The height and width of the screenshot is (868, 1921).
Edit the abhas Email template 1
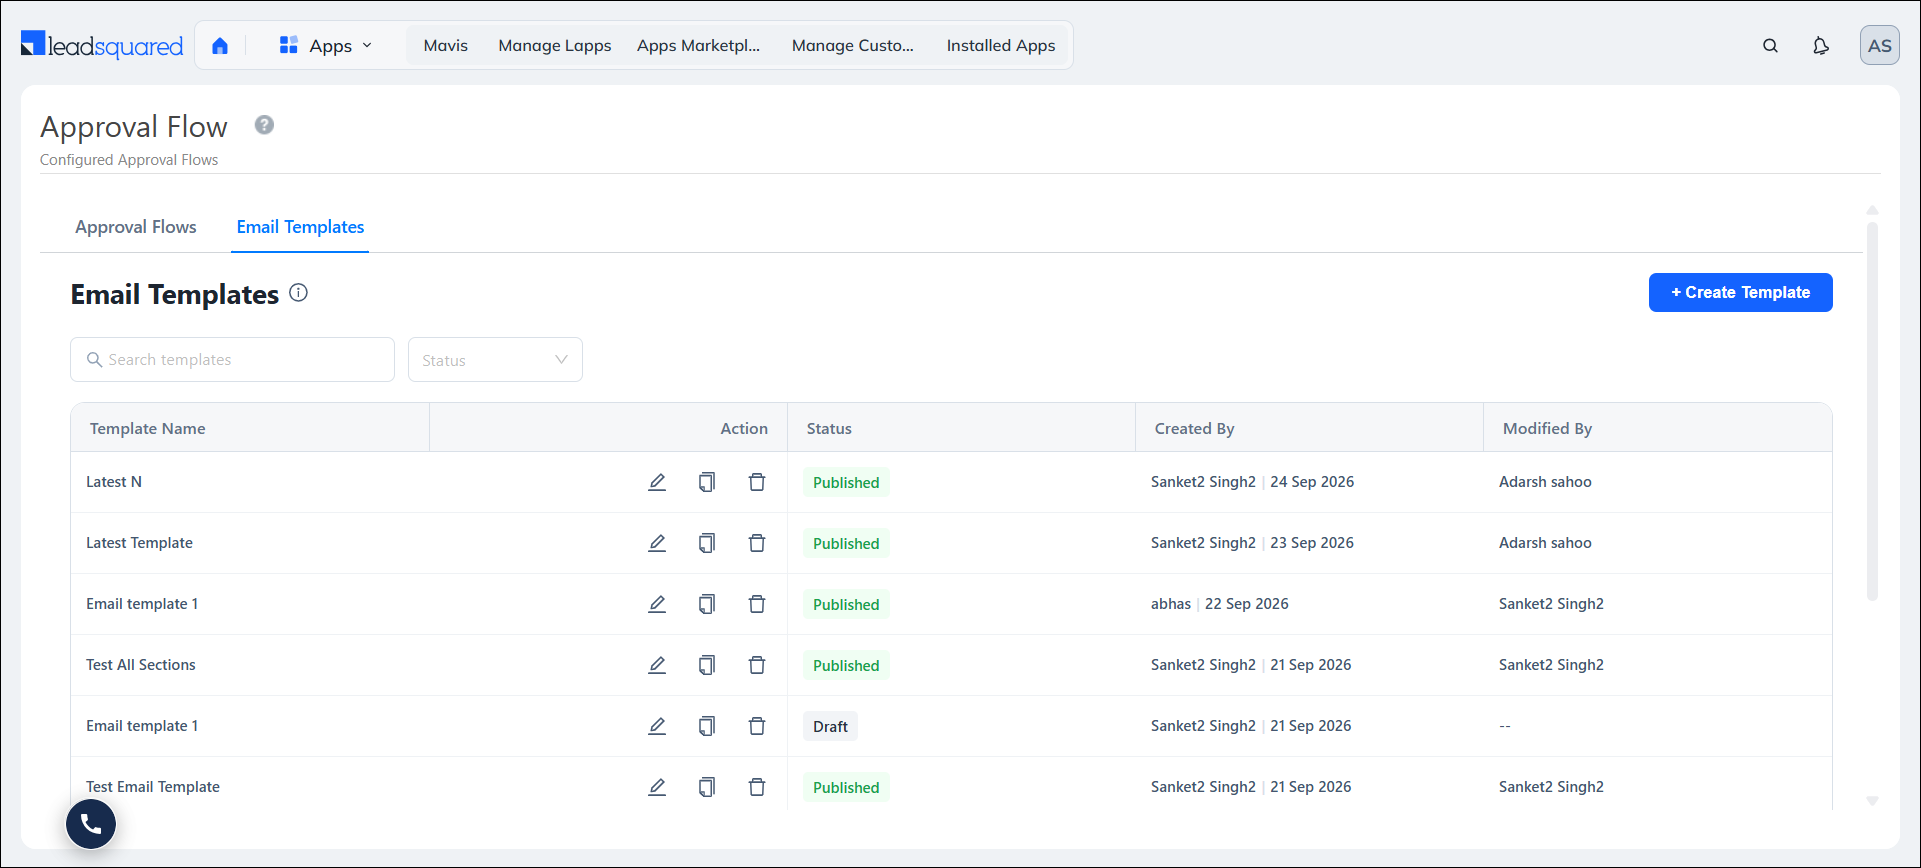[x=657, y=604]
